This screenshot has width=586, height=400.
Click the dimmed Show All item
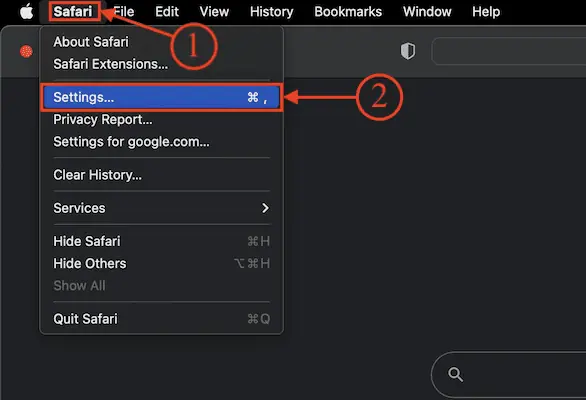tap(161, 286)
